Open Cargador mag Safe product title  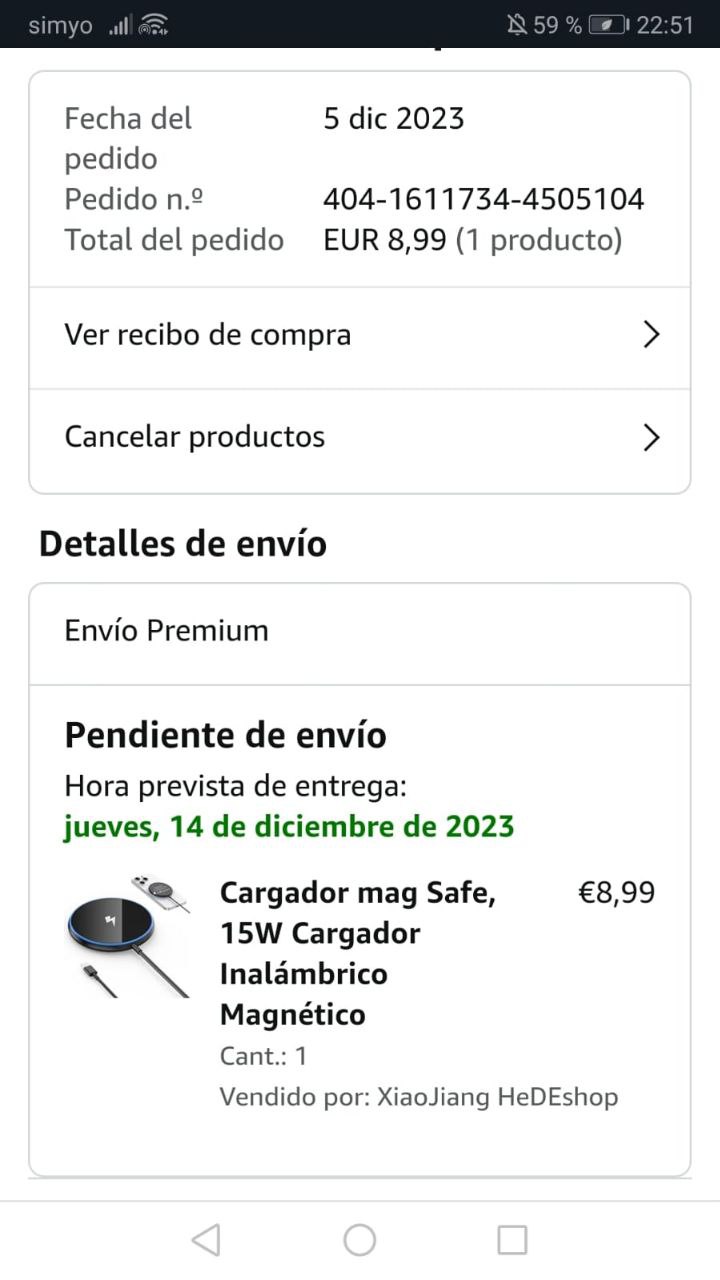[358, 953]
